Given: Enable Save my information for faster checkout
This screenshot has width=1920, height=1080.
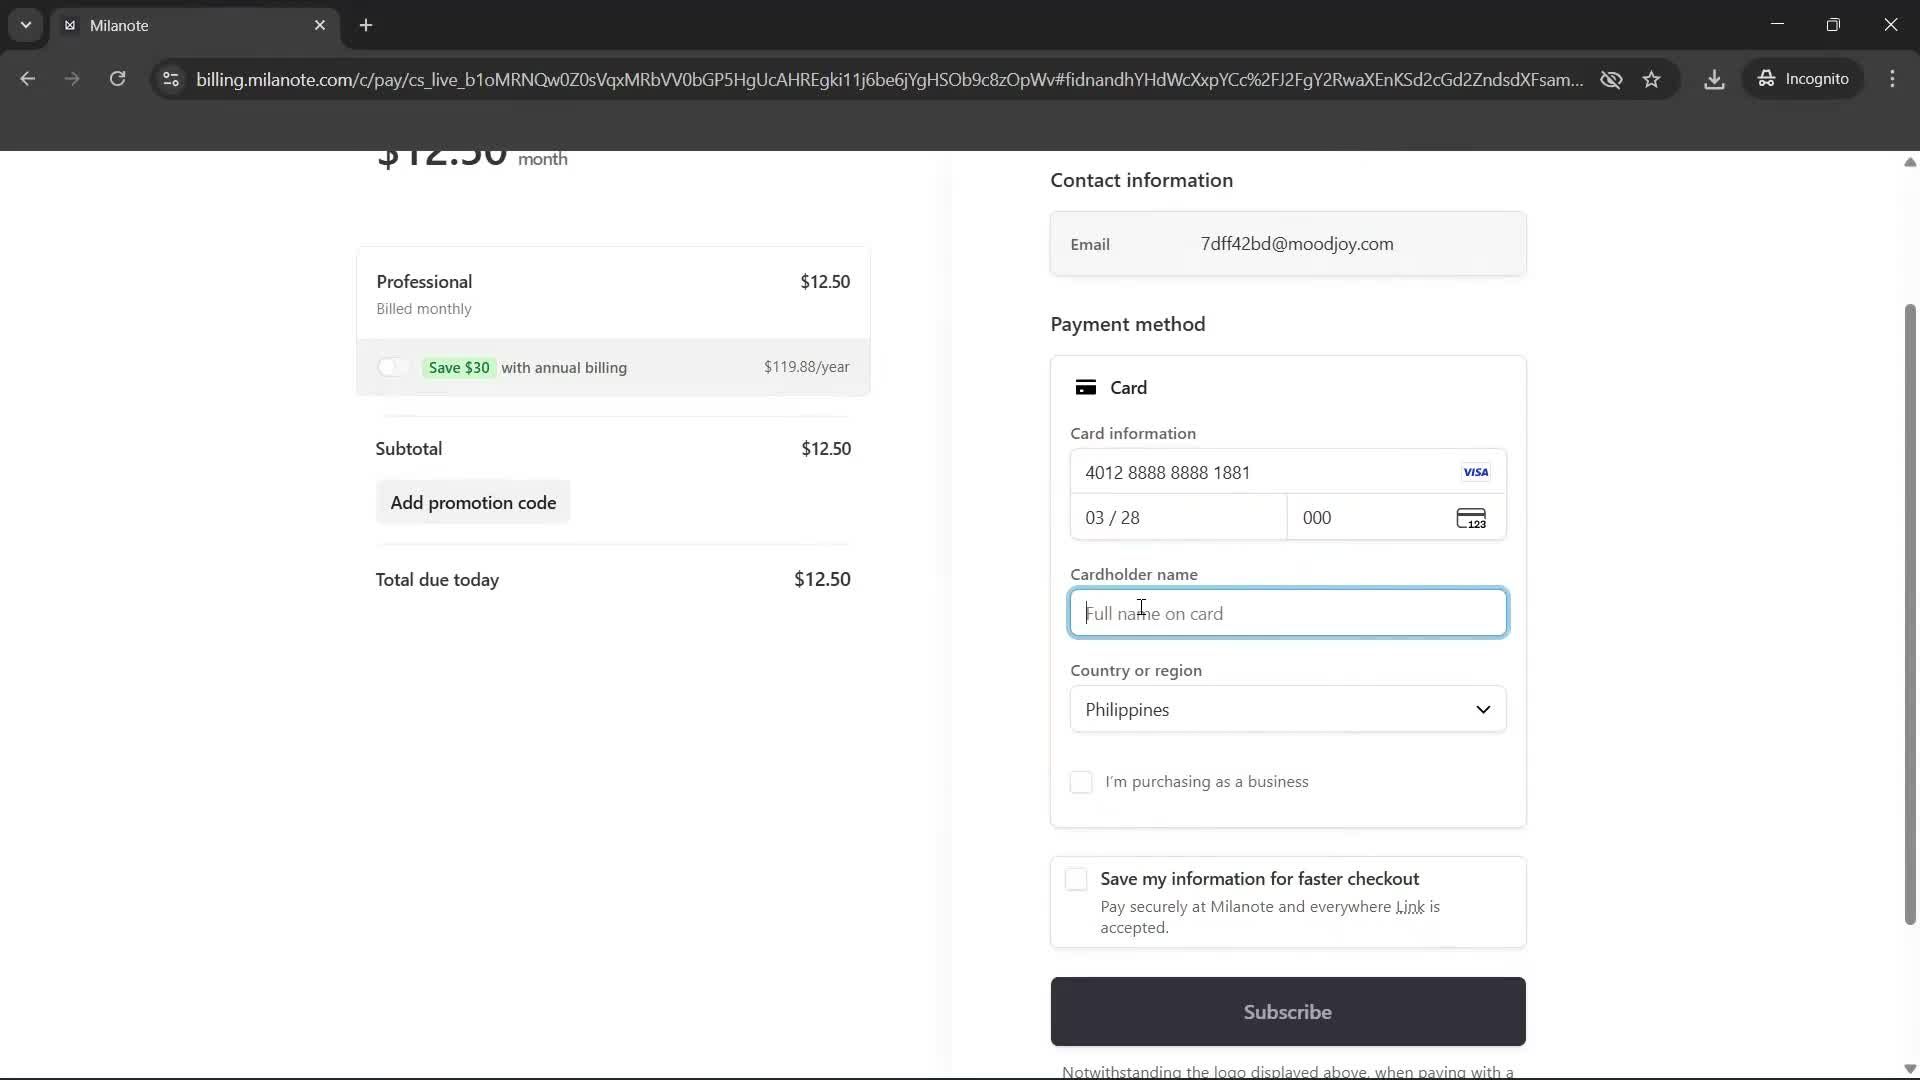Looking at the screenshot, I should (1075, 879).
